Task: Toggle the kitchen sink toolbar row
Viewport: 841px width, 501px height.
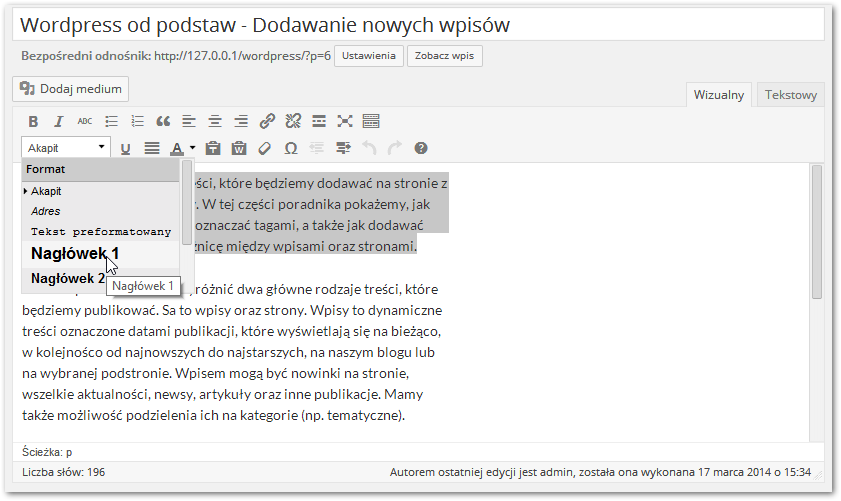Action: 371,122
